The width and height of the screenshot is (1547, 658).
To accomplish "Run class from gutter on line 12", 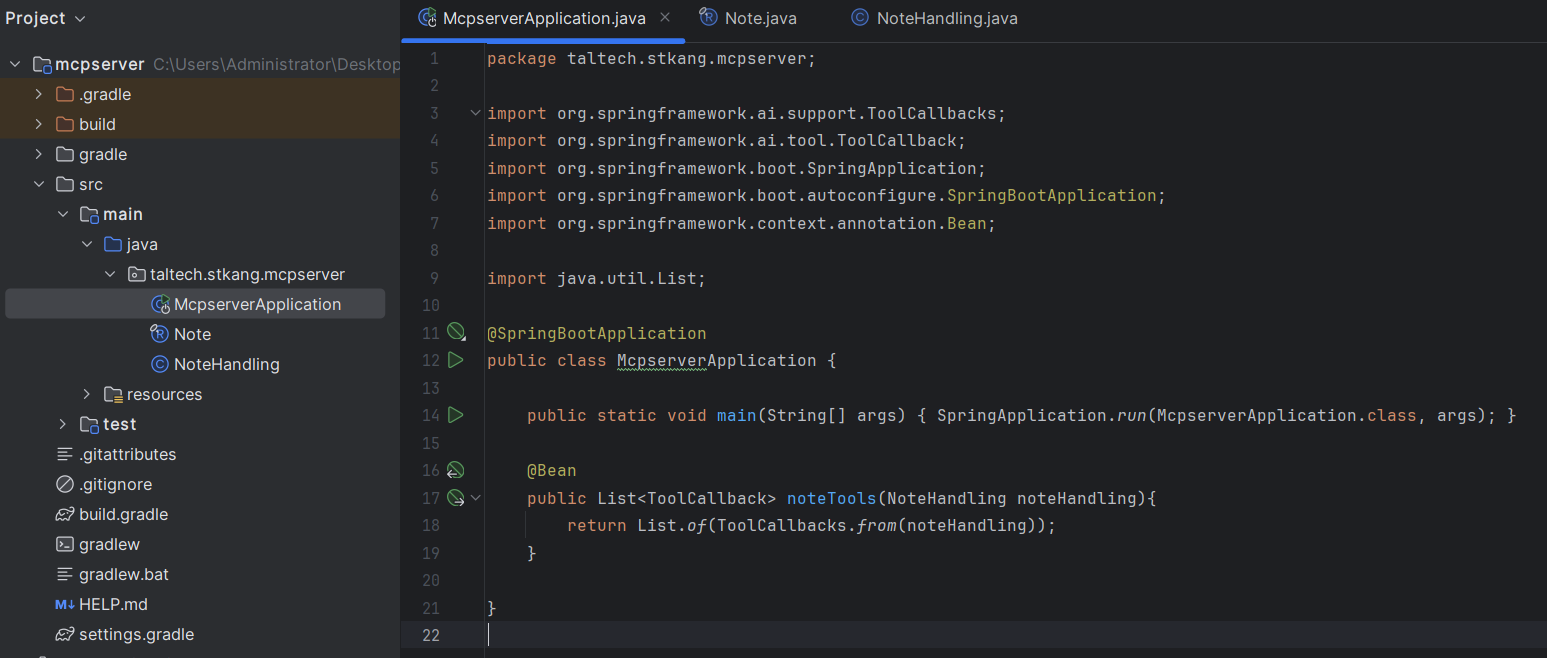I will click(456, 360).
